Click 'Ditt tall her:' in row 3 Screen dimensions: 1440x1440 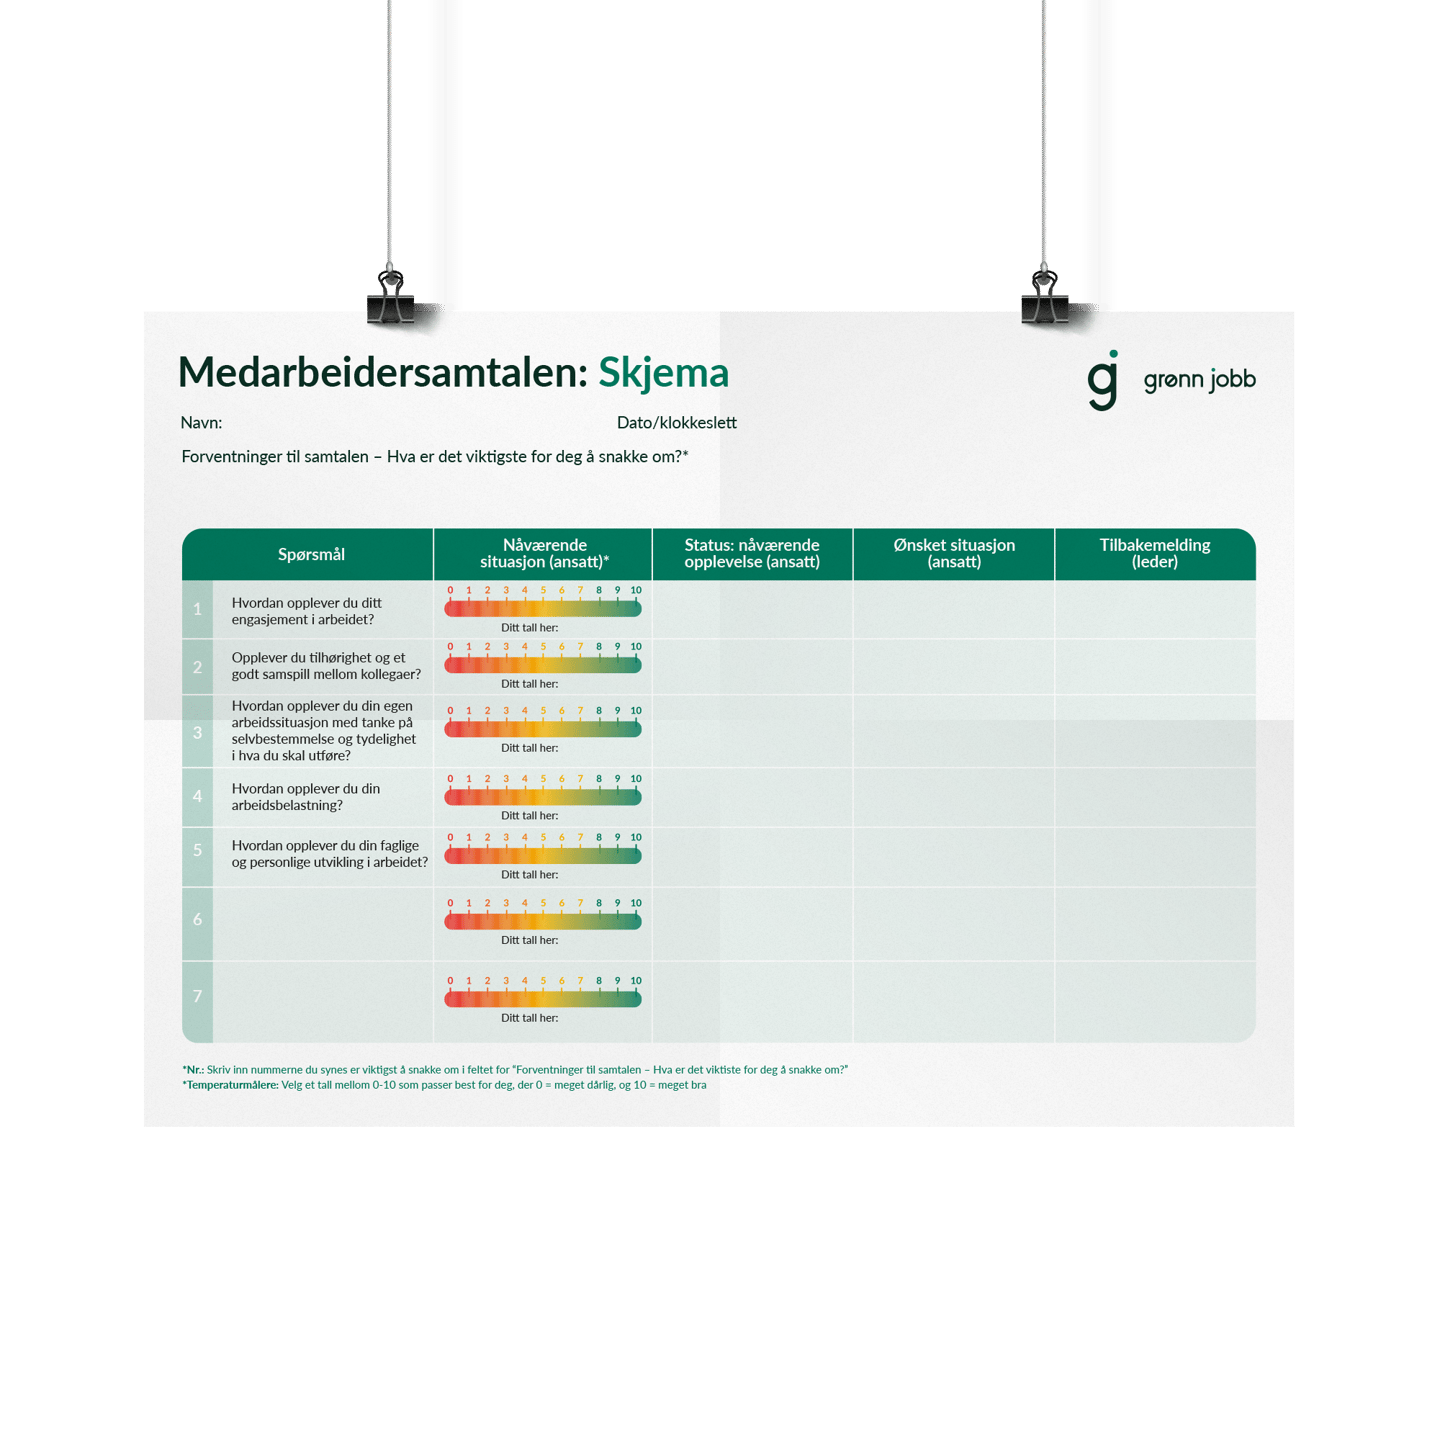click(x=529, y=748)
